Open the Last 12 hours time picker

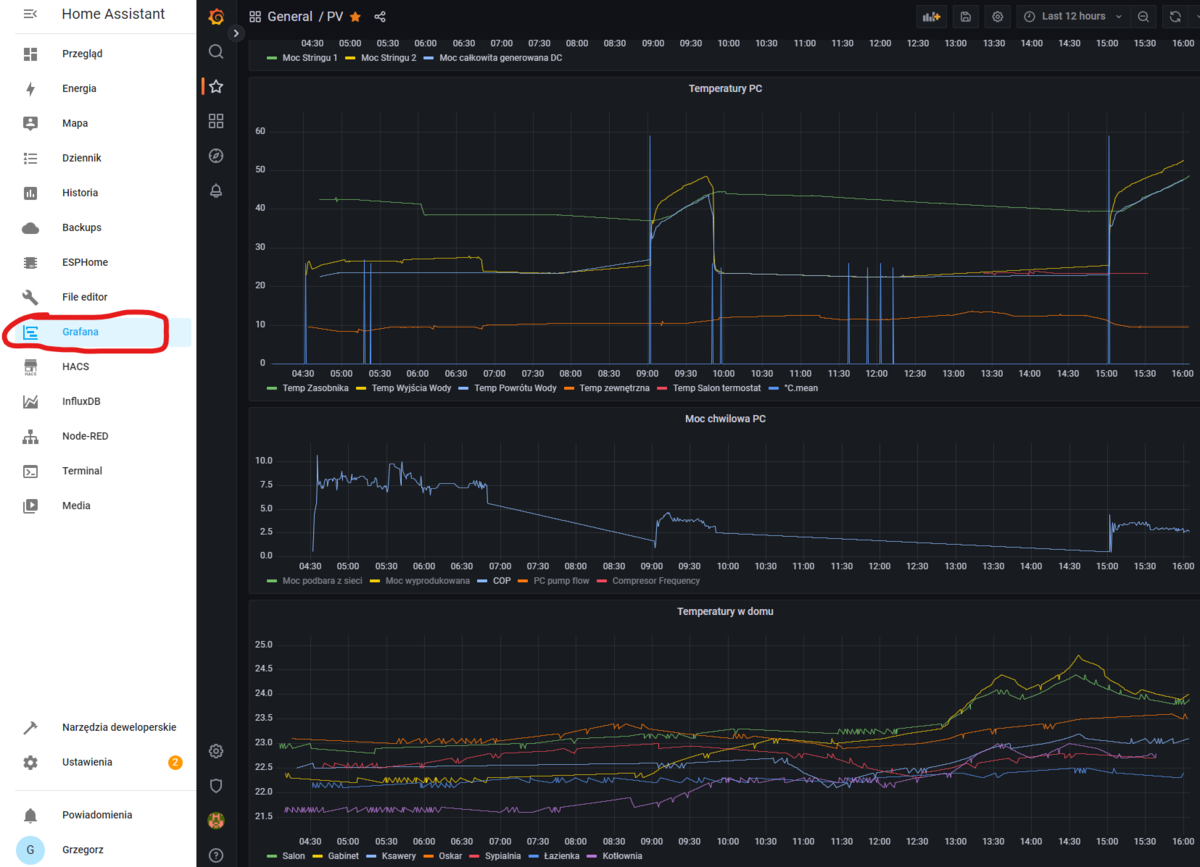[1073, 16]
